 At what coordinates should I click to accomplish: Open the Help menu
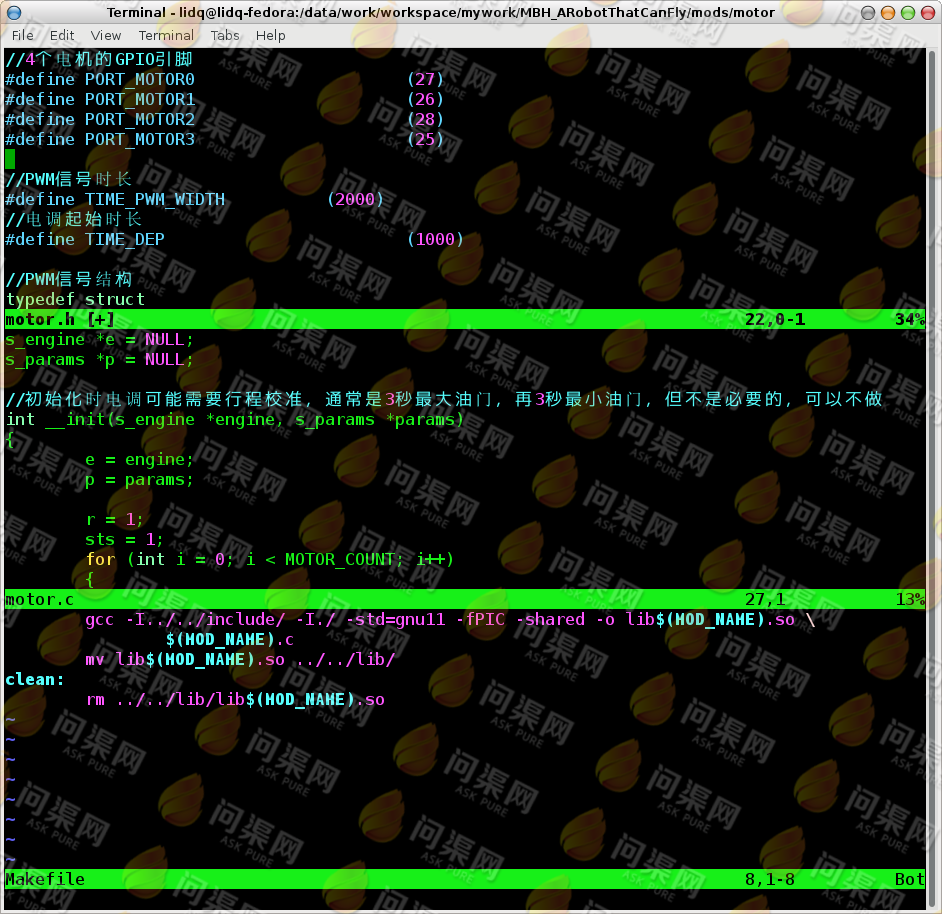pyautogui.click(x=270, y=35)
